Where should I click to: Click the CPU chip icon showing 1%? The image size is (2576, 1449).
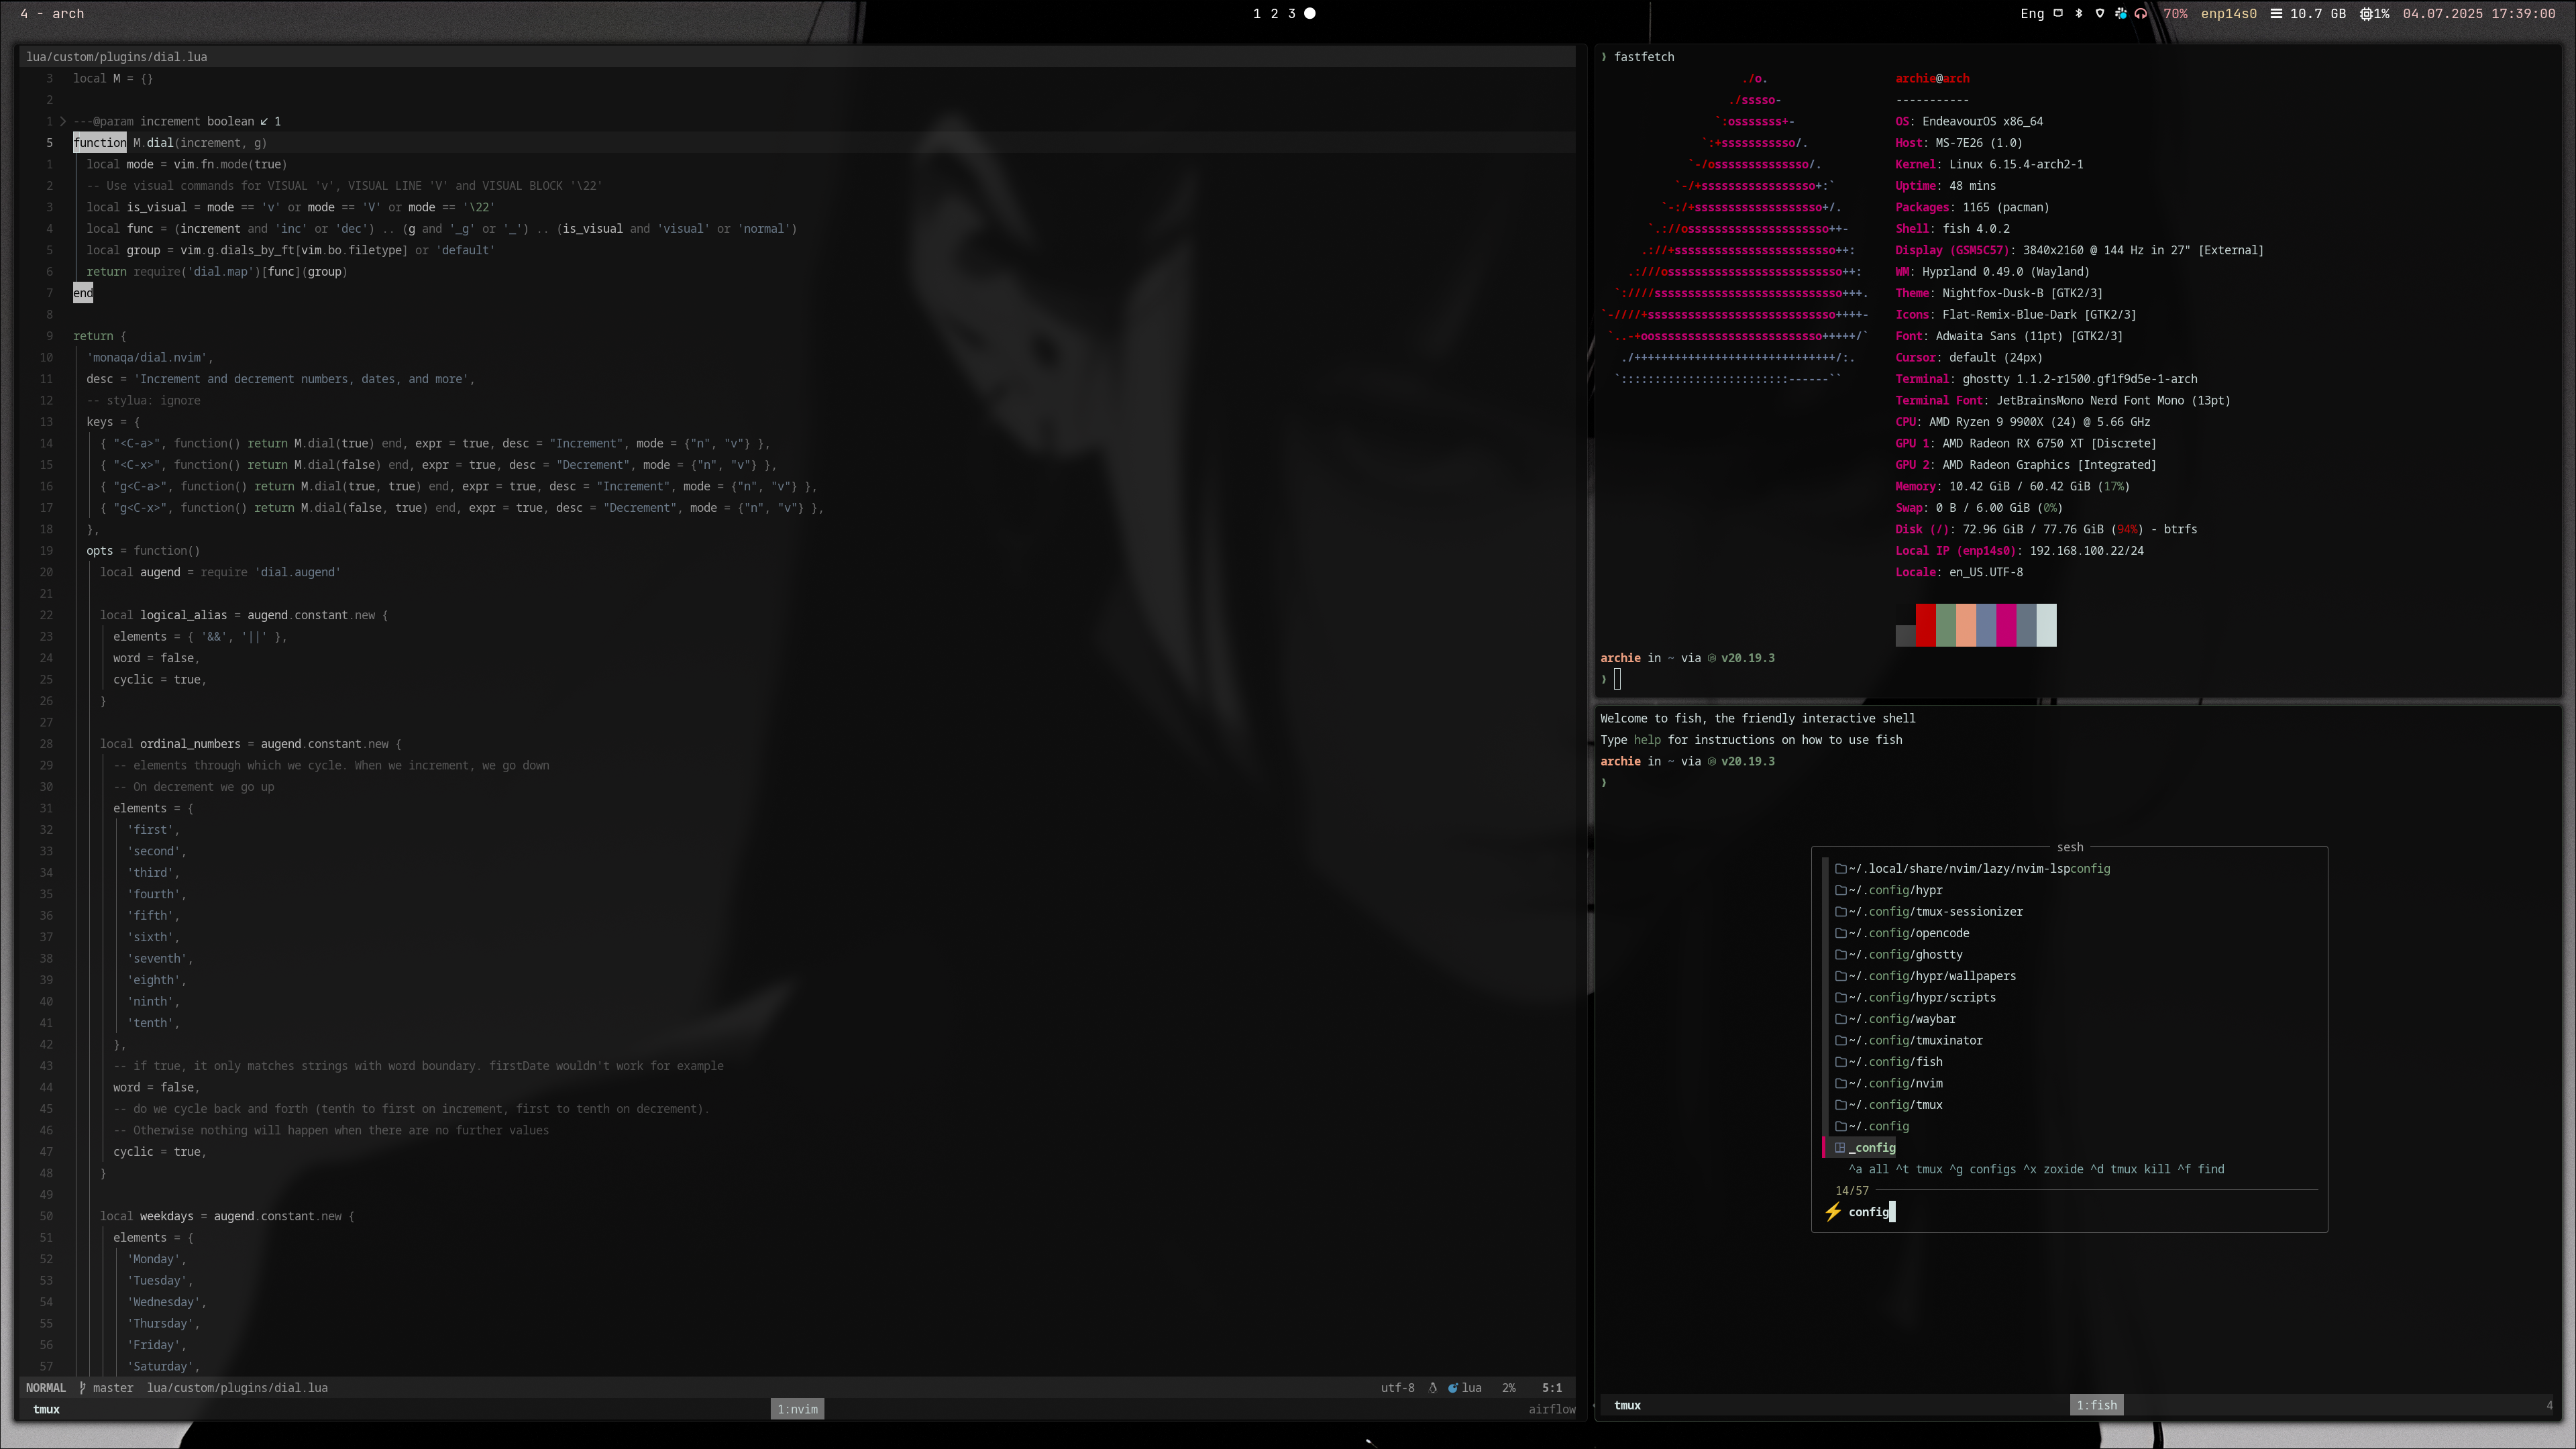click(x=2366, y=13)
